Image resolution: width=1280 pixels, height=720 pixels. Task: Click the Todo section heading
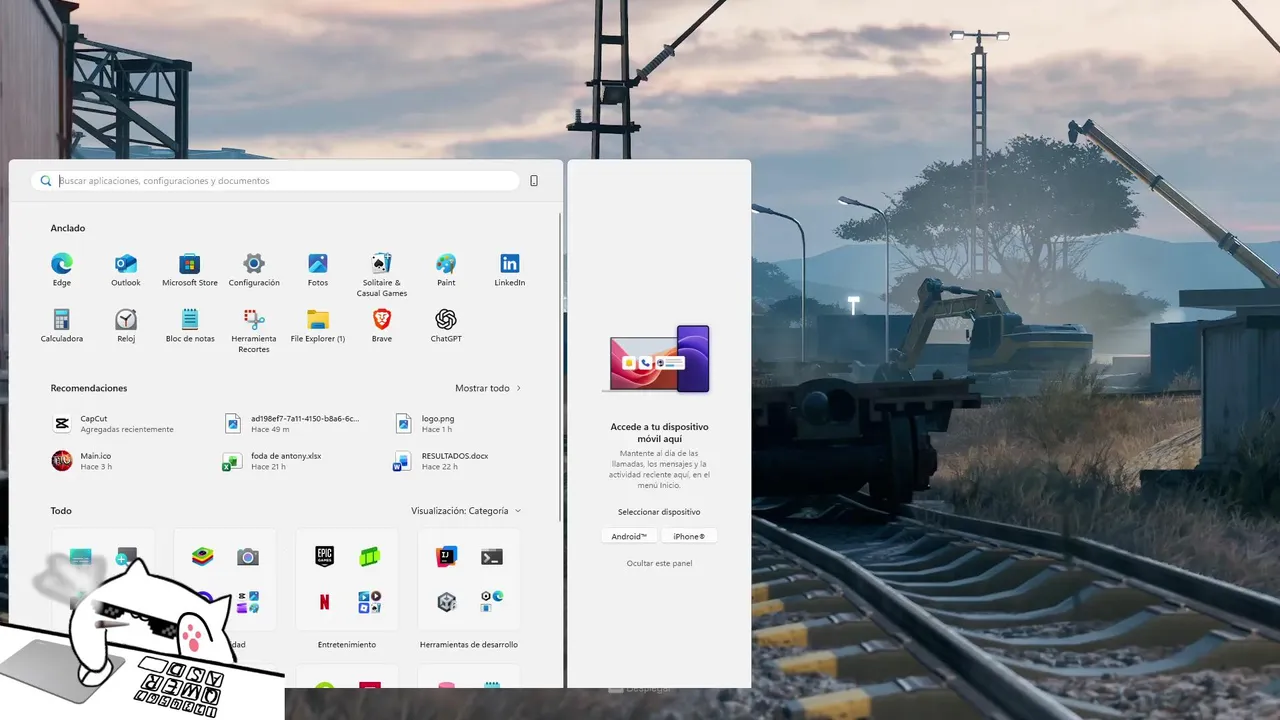[x=61, y=511]
